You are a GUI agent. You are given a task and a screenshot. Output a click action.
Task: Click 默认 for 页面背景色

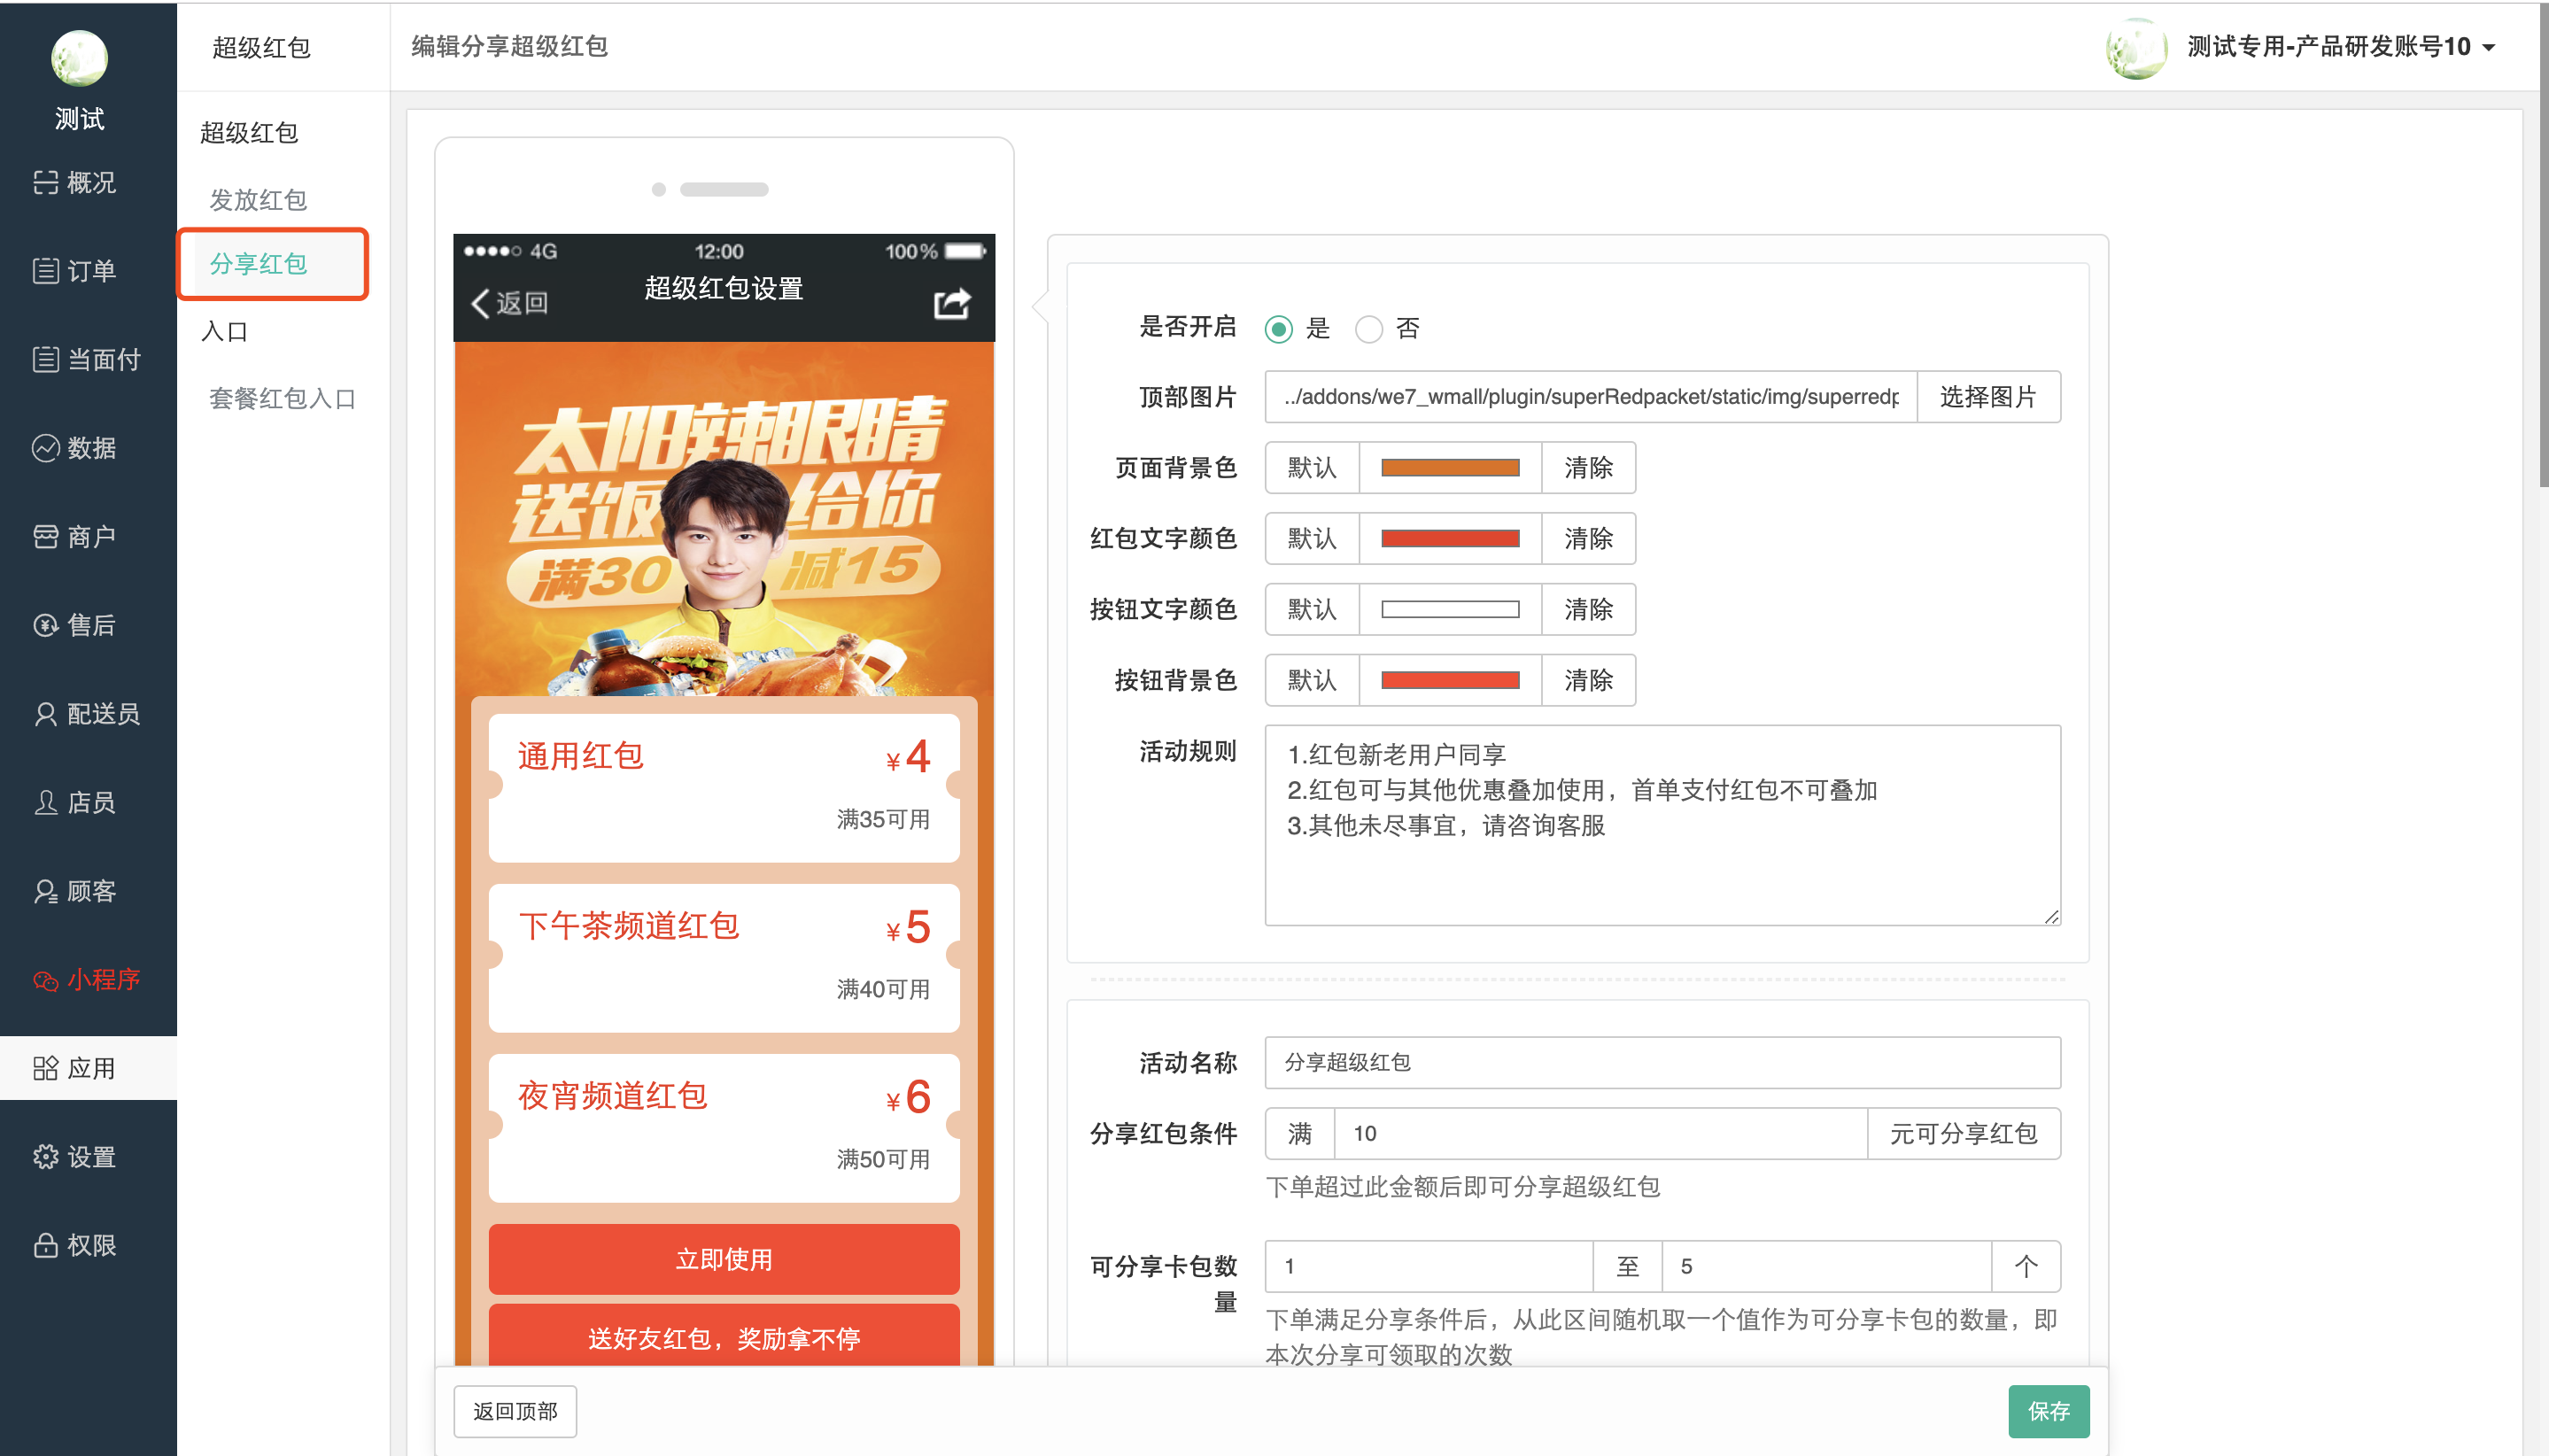point(1312,468)
